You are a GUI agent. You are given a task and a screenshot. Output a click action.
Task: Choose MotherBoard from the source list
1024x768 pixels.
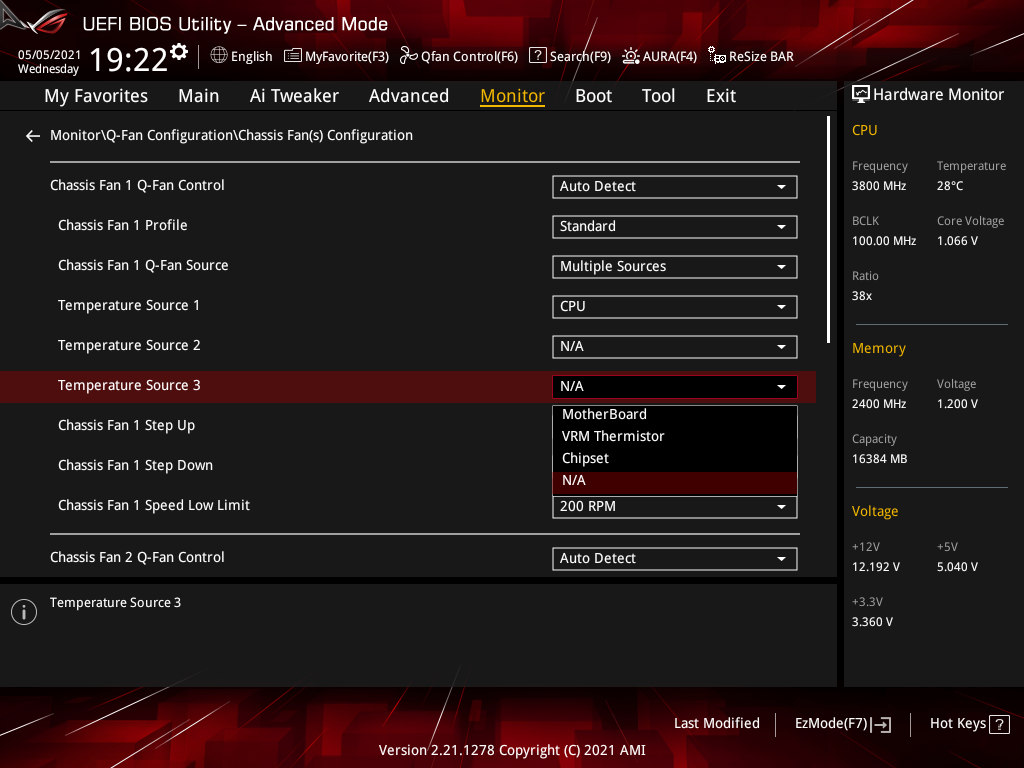click(675, 415)
